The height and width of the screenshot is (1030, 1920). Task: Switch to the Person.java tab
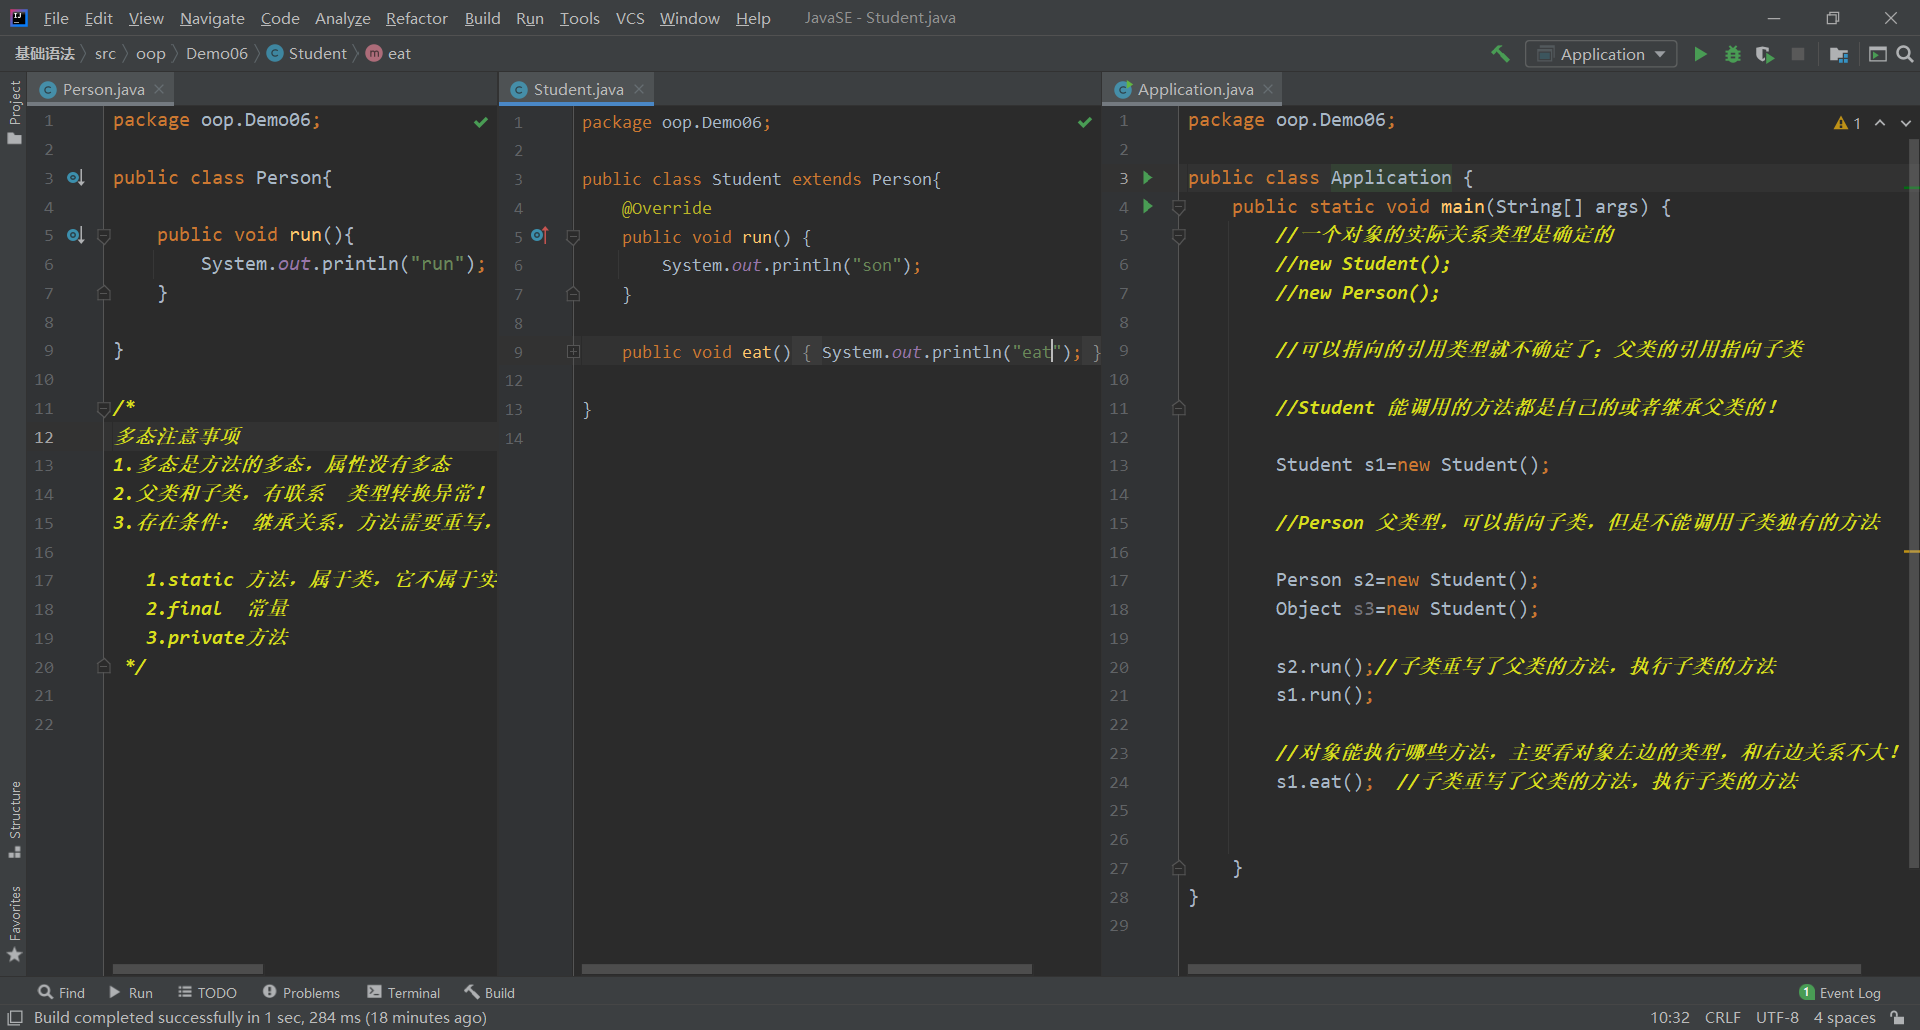[x=102, y=89]
